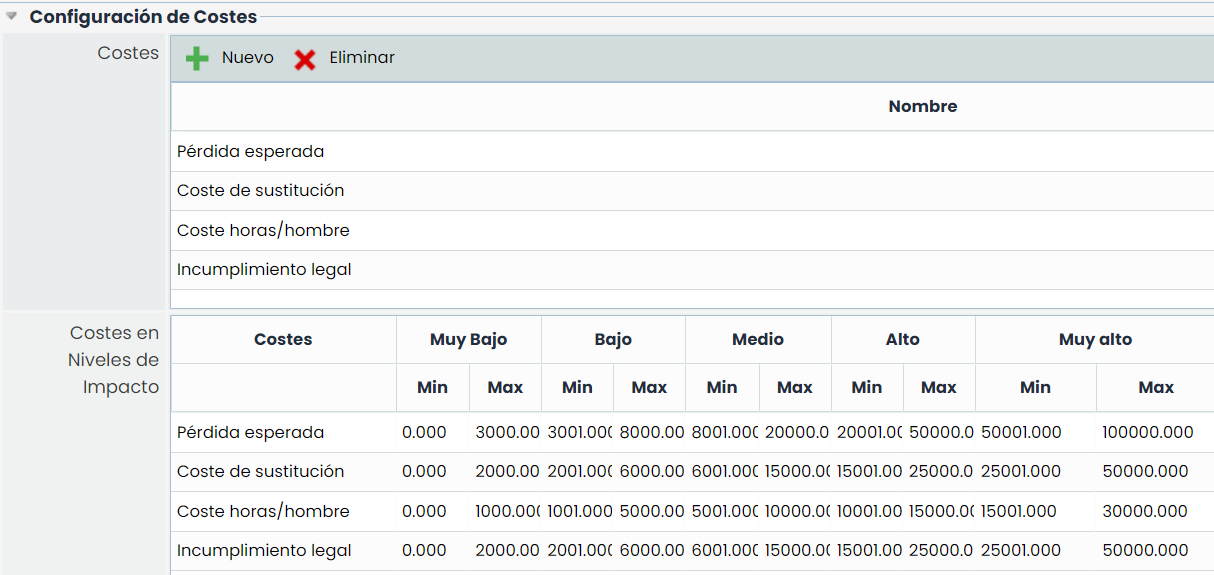Edit Pérdida esperada Muy alto Max value 100000
Screen dimensions: 1214x575
point(1147,433)
